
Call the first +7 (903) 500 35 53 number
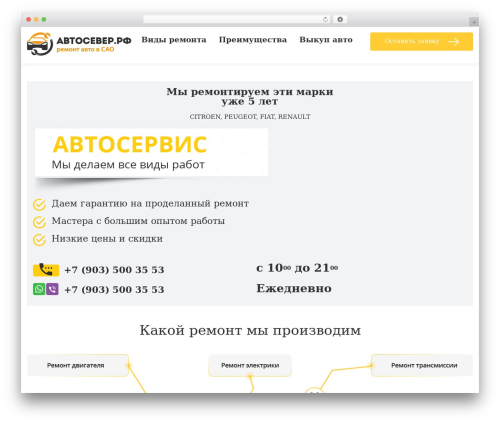(x=114, y=270)
